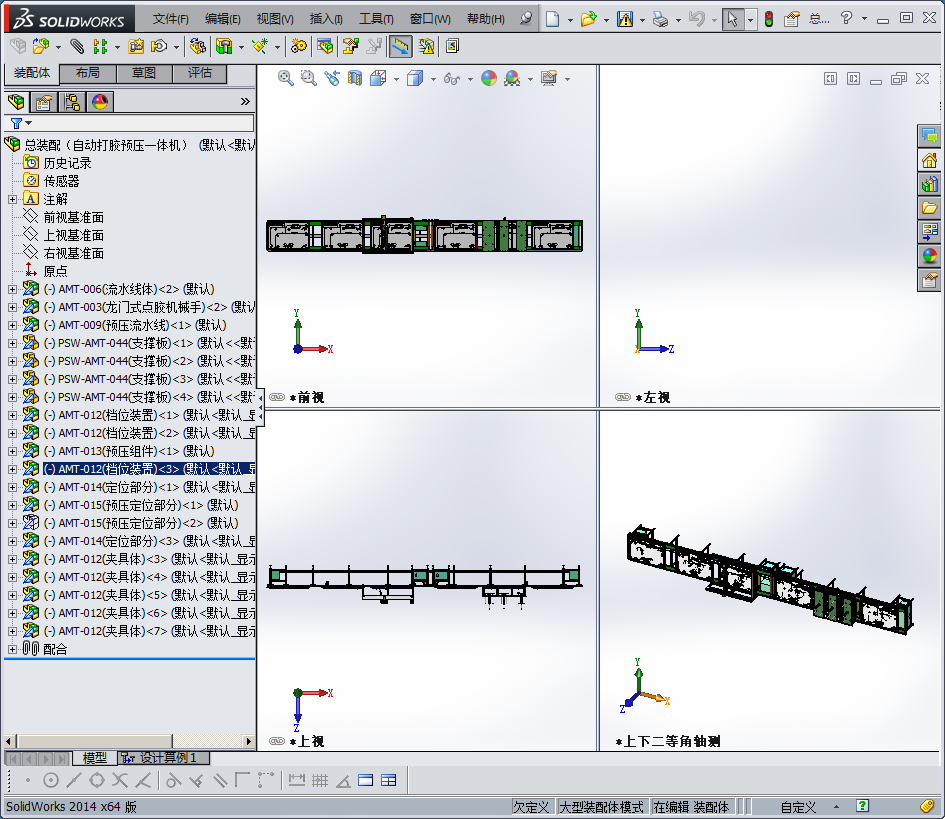Open File Explorer in task pane
The height and width of the screenshot is (819, 945).
click(929, 208)
